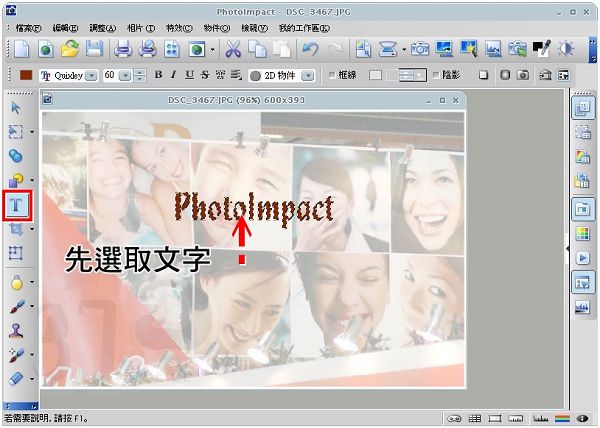
Task: Click the brown text color swatch
Action: tap(26, 75)
